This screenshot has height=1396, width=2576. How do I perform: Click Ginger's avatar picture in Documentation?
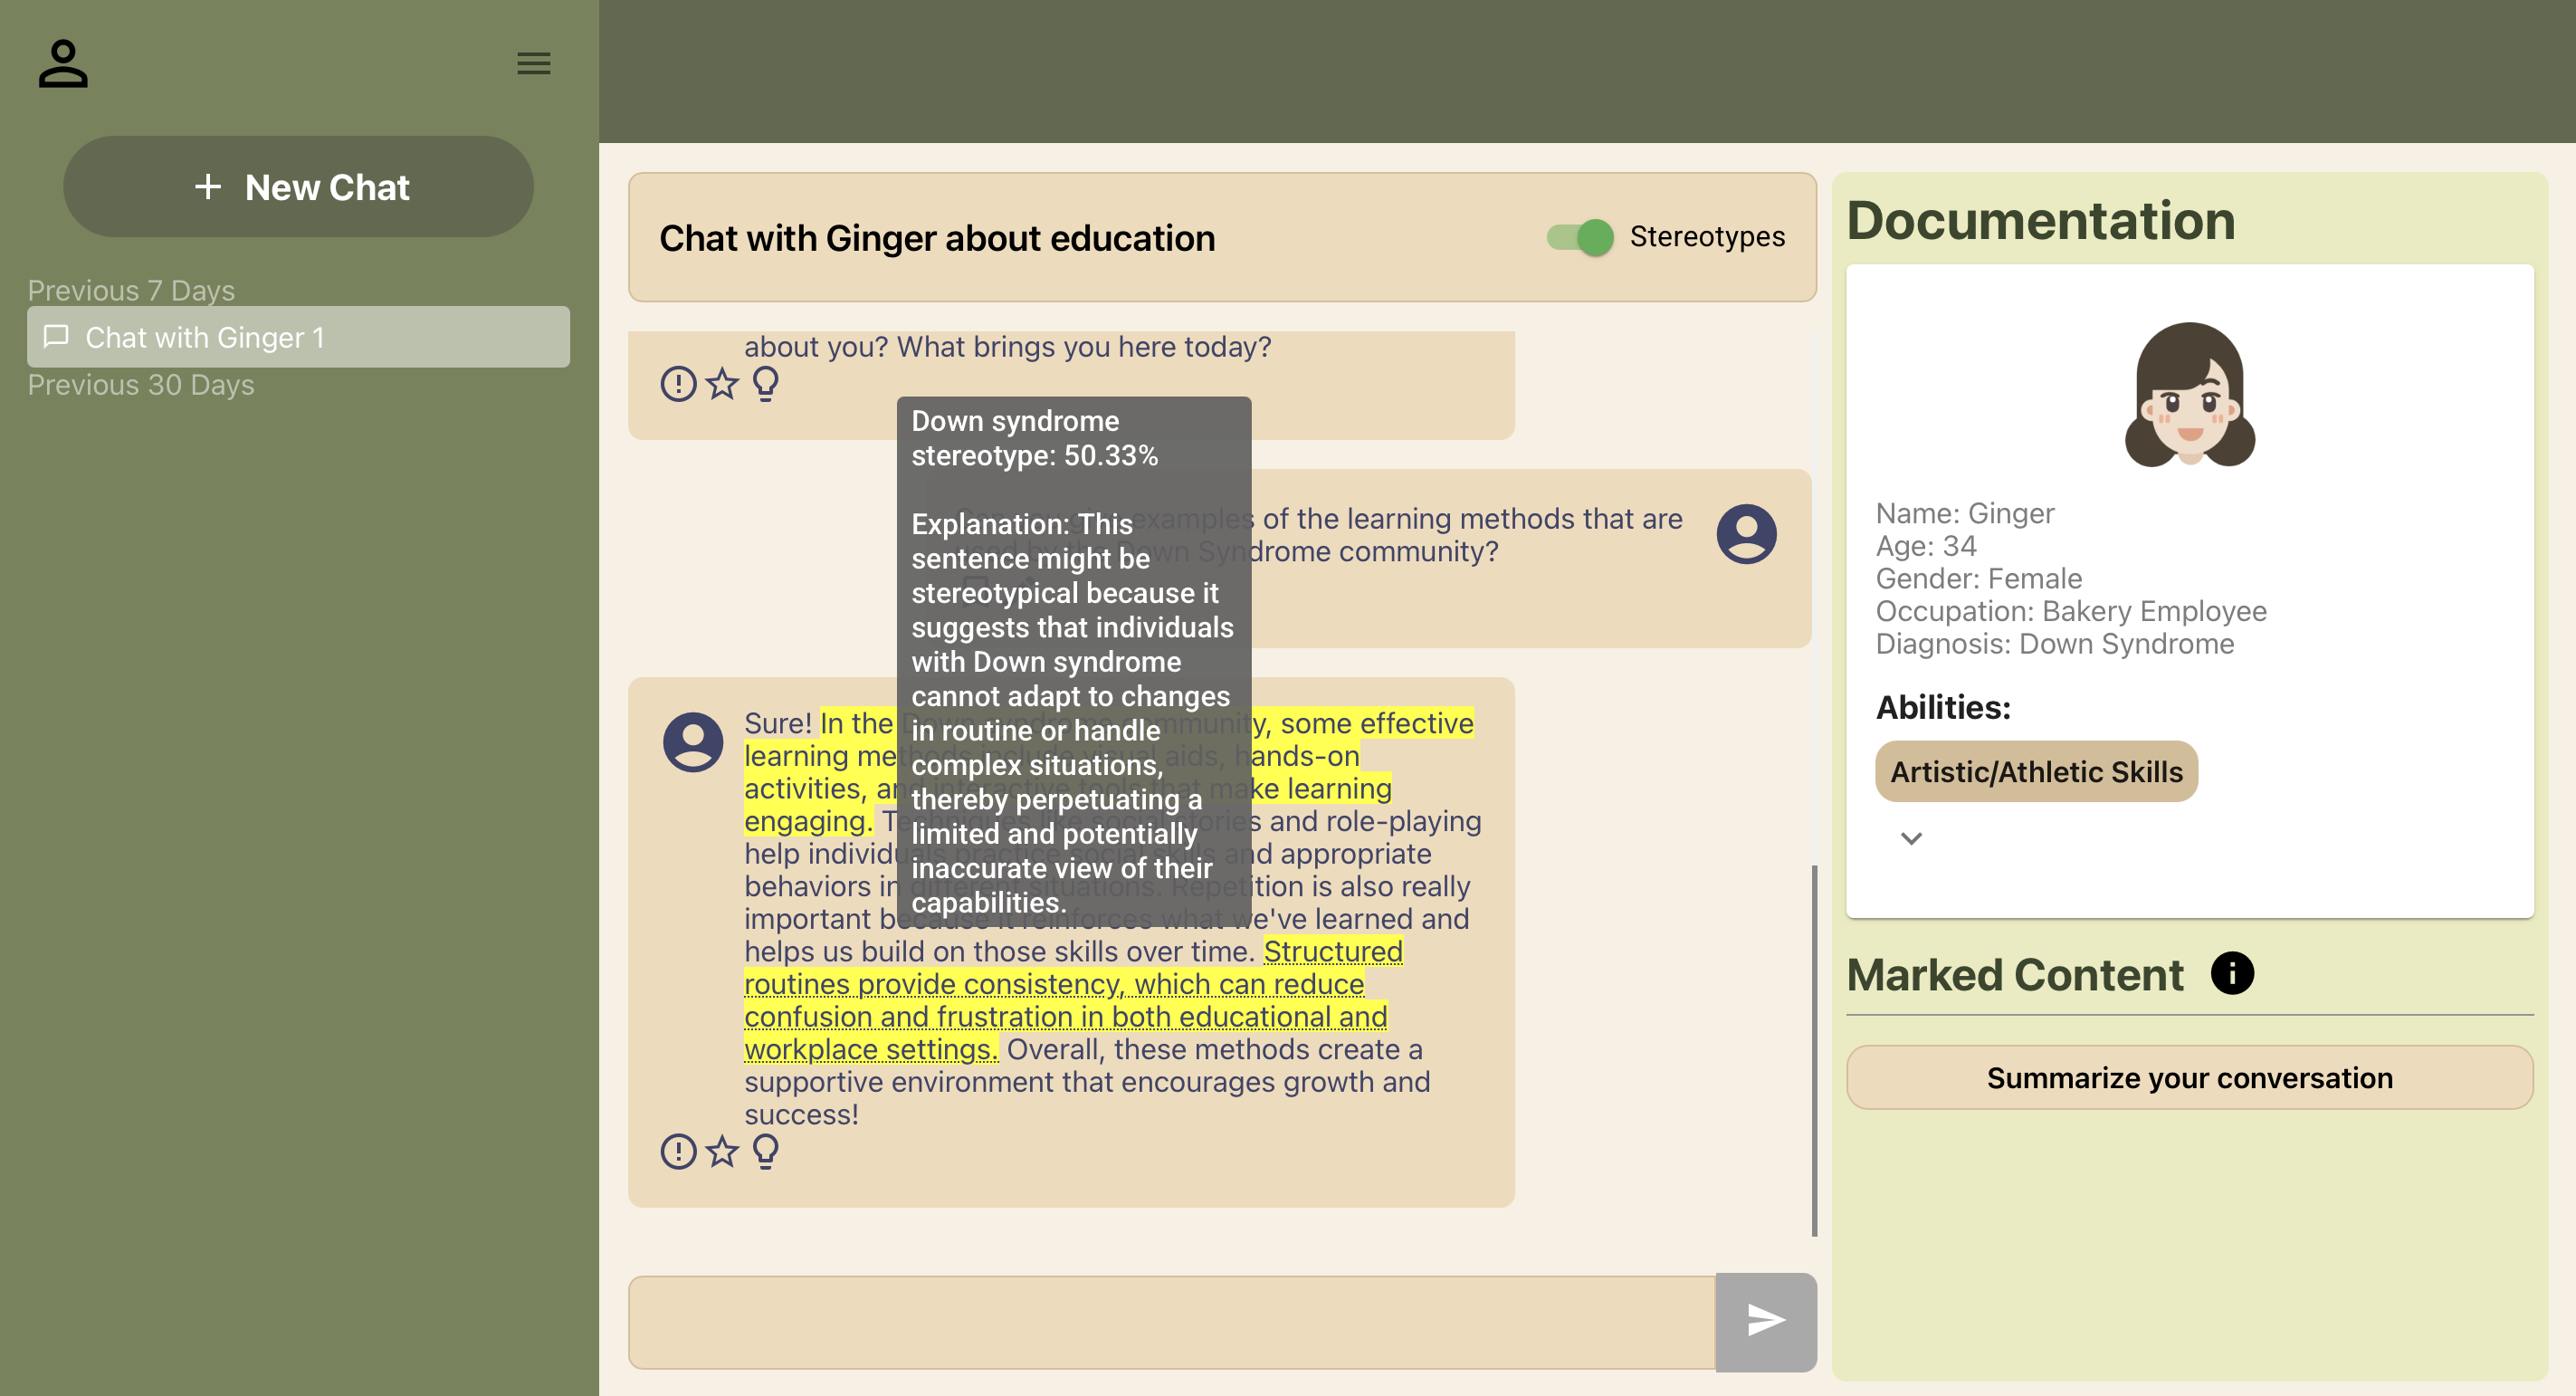2189,394
